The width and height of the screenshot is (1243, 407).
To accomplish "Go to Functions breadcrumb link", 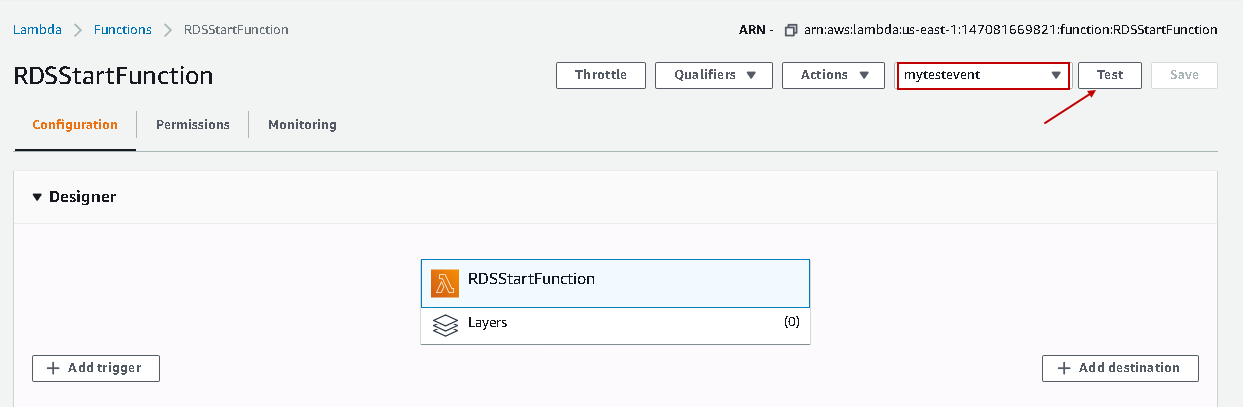I will click(123, 30).
